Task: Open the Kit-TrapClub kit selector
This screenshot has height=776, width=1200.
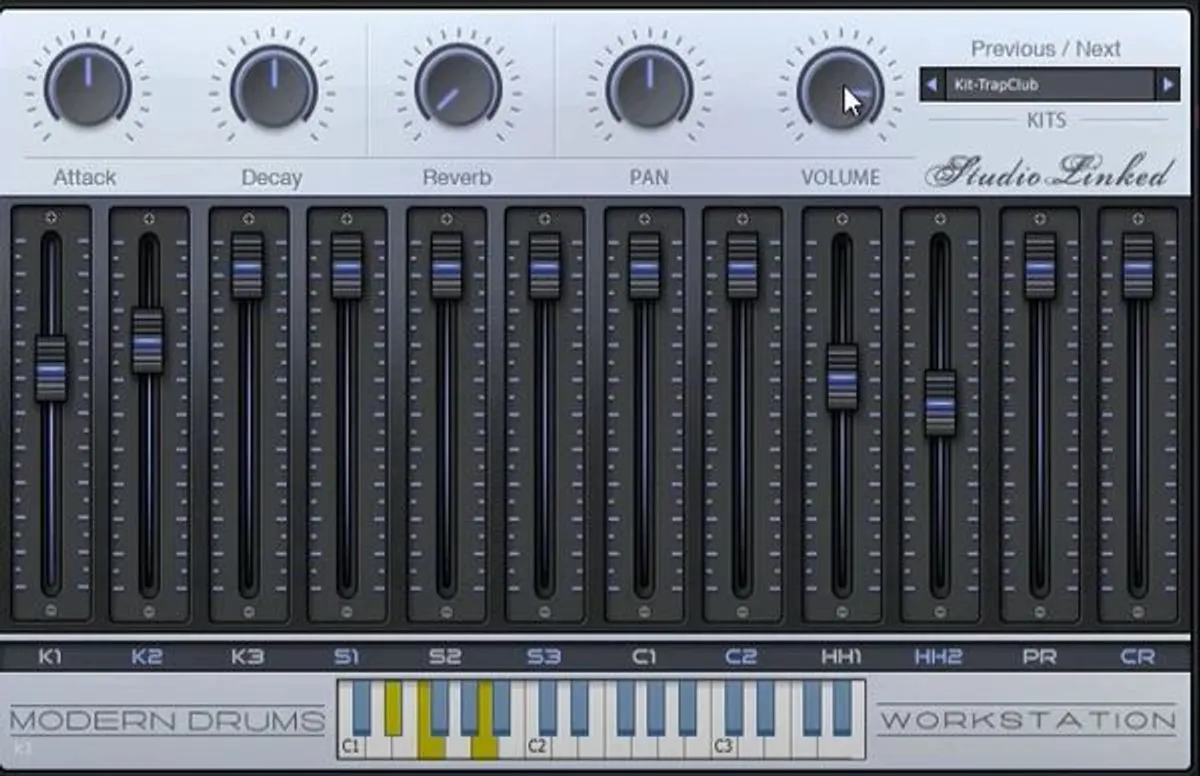Action: coord(1049,85)
